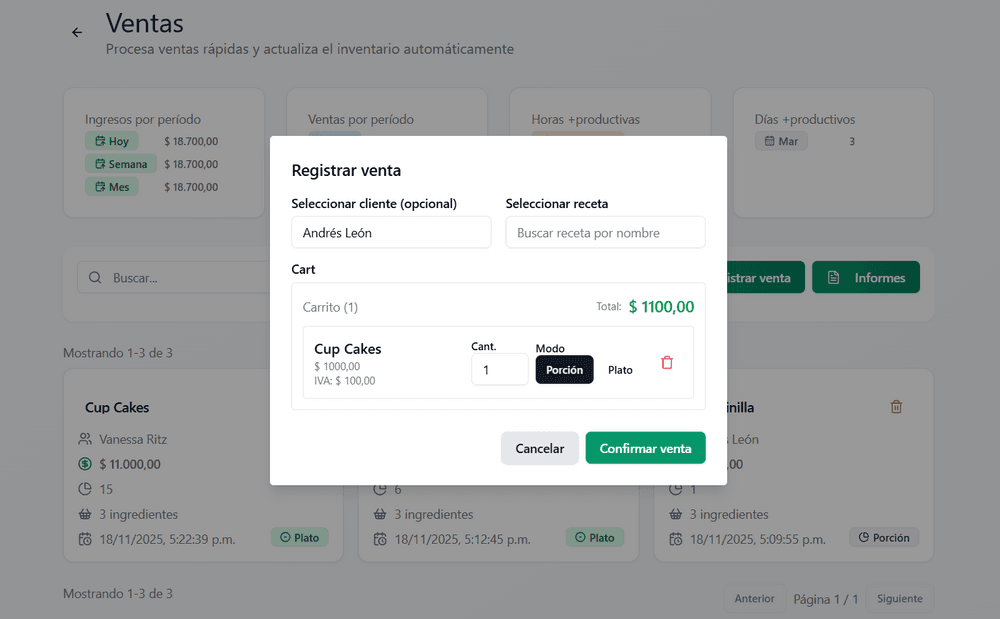Click the calendar icon in the Mar badge

click(x=769, y=141)
